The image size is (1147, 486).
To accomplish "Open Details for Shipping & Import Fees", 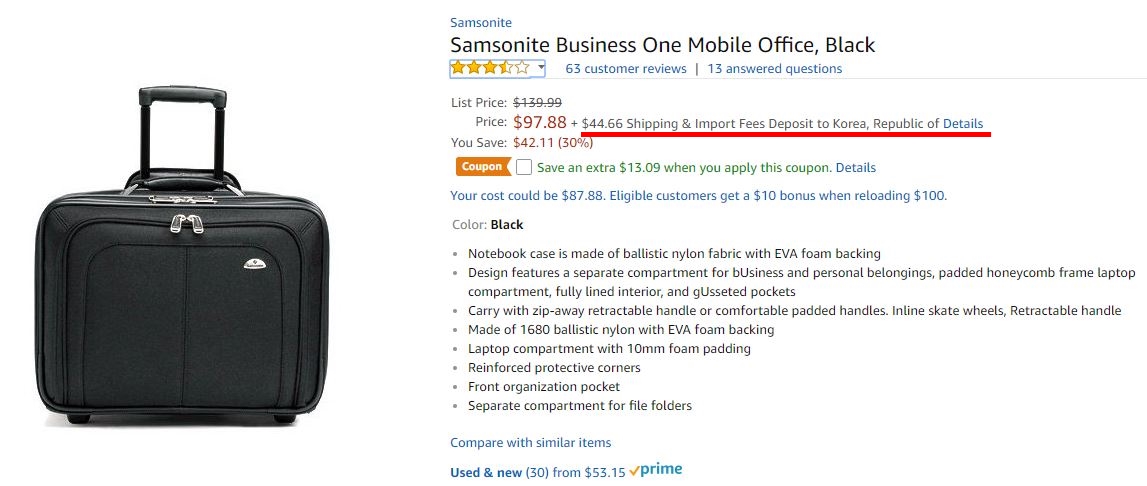I will point(963,124).
